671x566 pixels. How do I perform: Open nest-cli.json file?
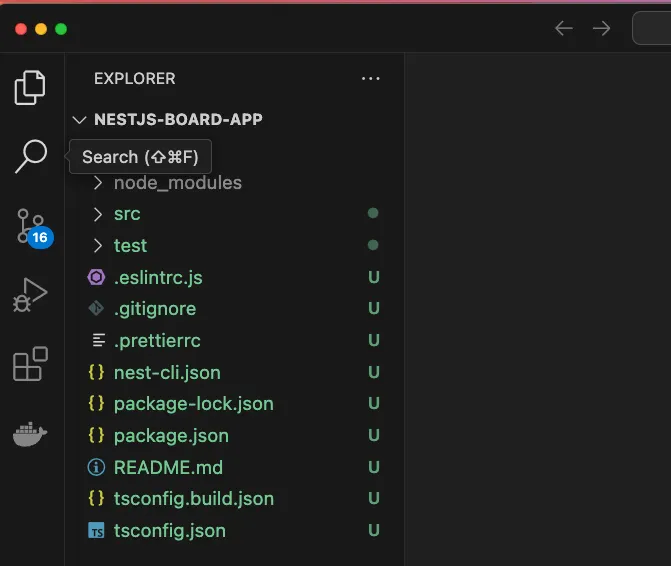click(x=167, y=373)
